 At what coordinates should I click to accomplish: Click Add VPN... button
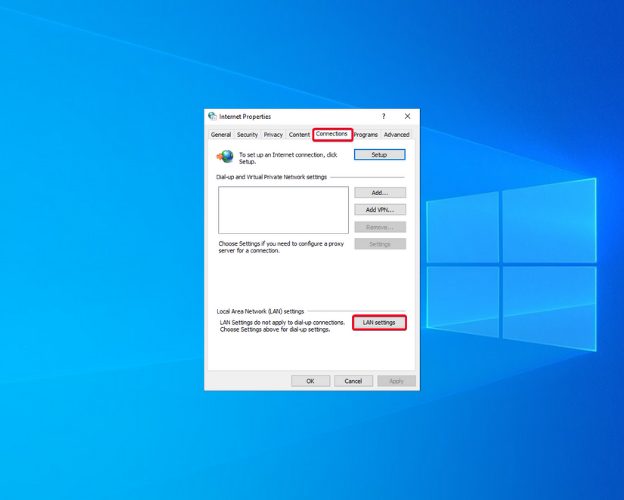pos(380,210)
